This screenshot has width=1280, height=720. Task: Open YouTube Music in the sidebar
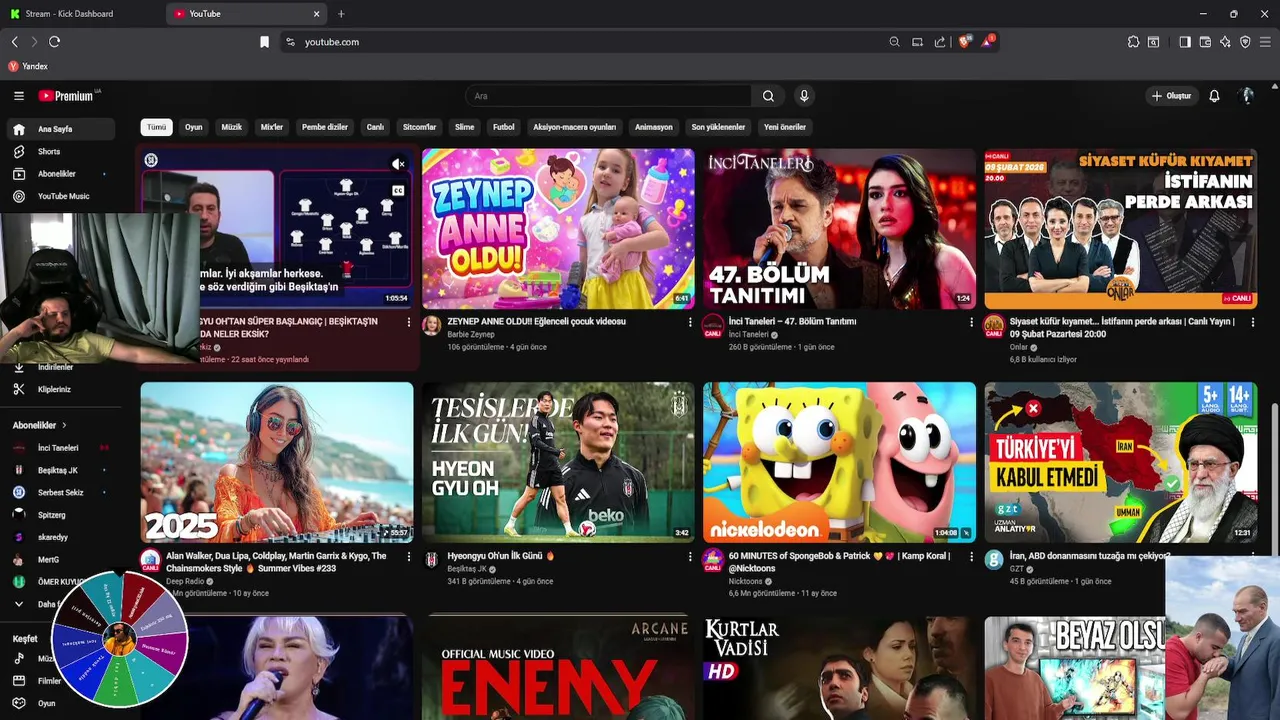(x=60, y=196)
